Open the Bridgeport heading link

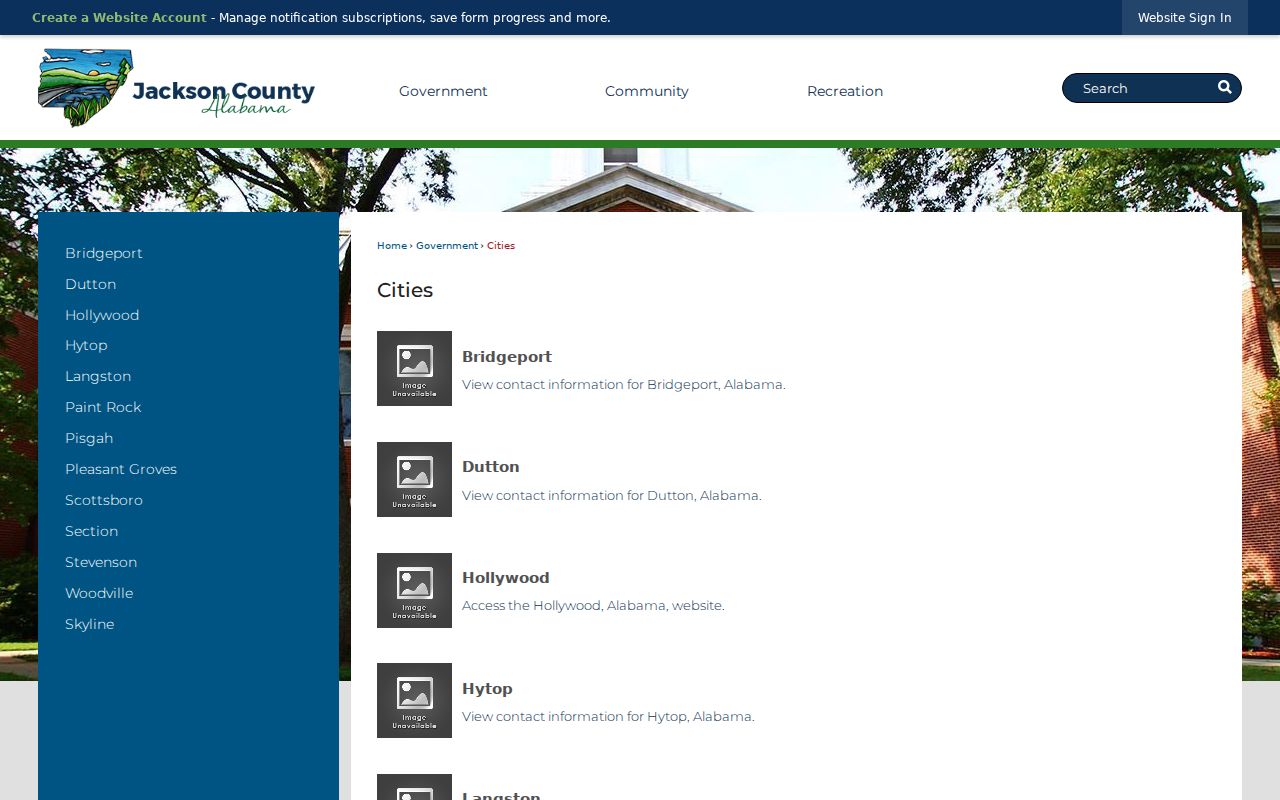click(507, 357)
